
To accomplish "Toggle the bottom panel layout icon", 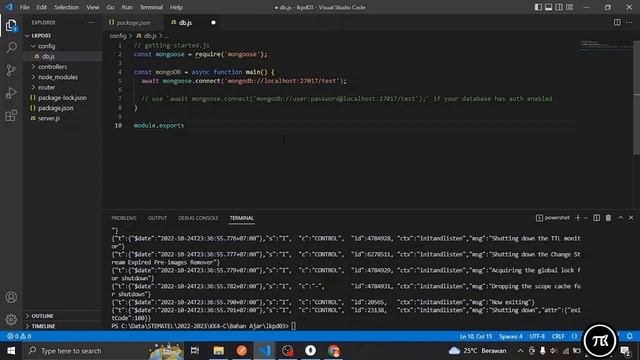I will pos(549,7).
